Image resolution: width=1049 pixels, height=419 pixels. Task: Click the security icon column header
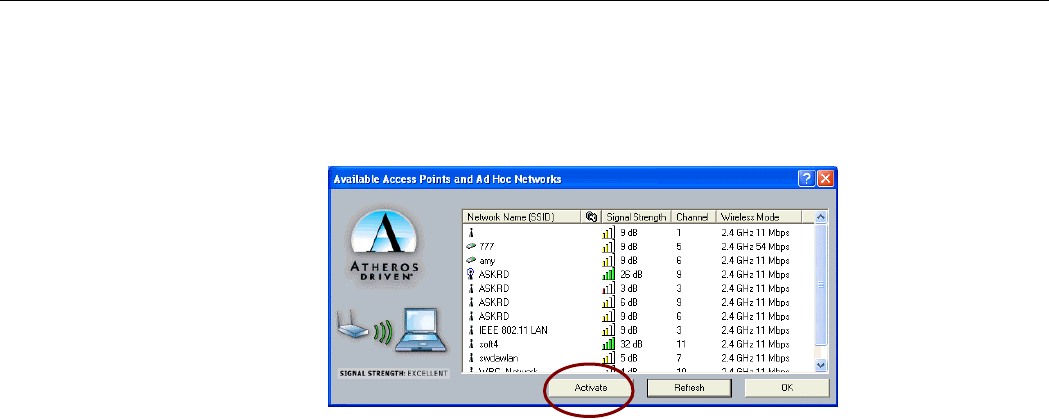click(591, 217)
